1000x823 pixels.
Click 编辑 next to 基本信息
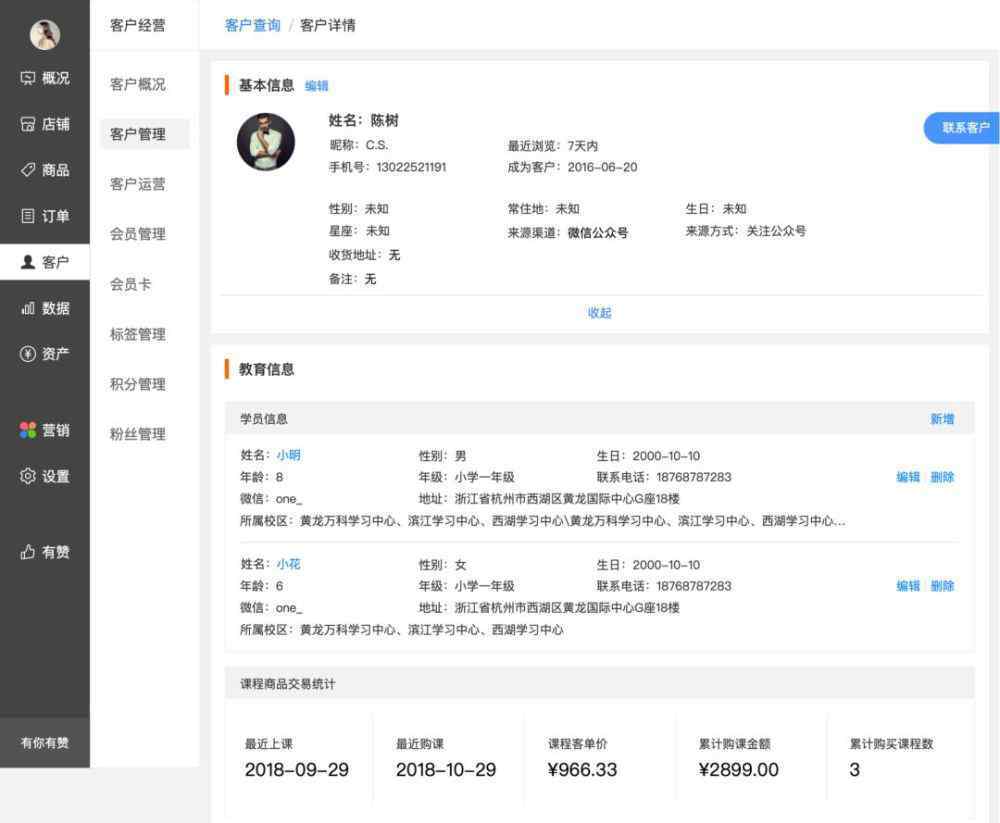316,86
